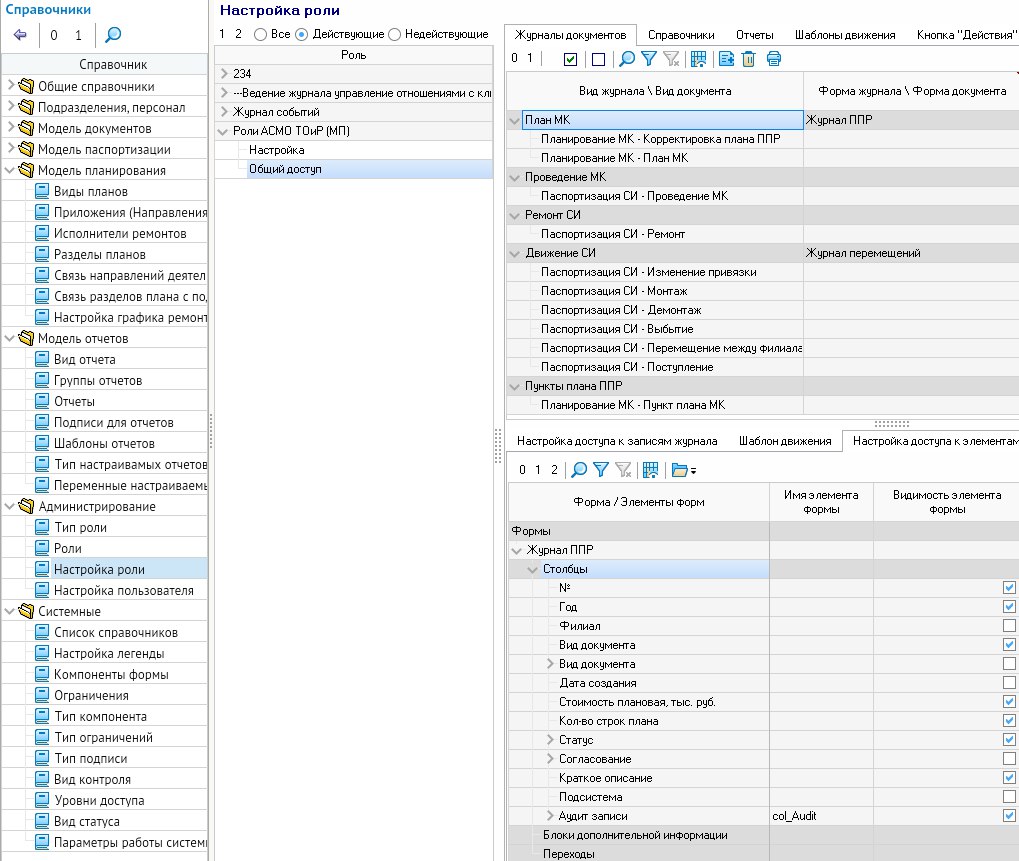Image resolution: width=1019 pixels, height=861 pixels.
Task: Clear filter icon in document journals toolbar
Action: [671, 59]
